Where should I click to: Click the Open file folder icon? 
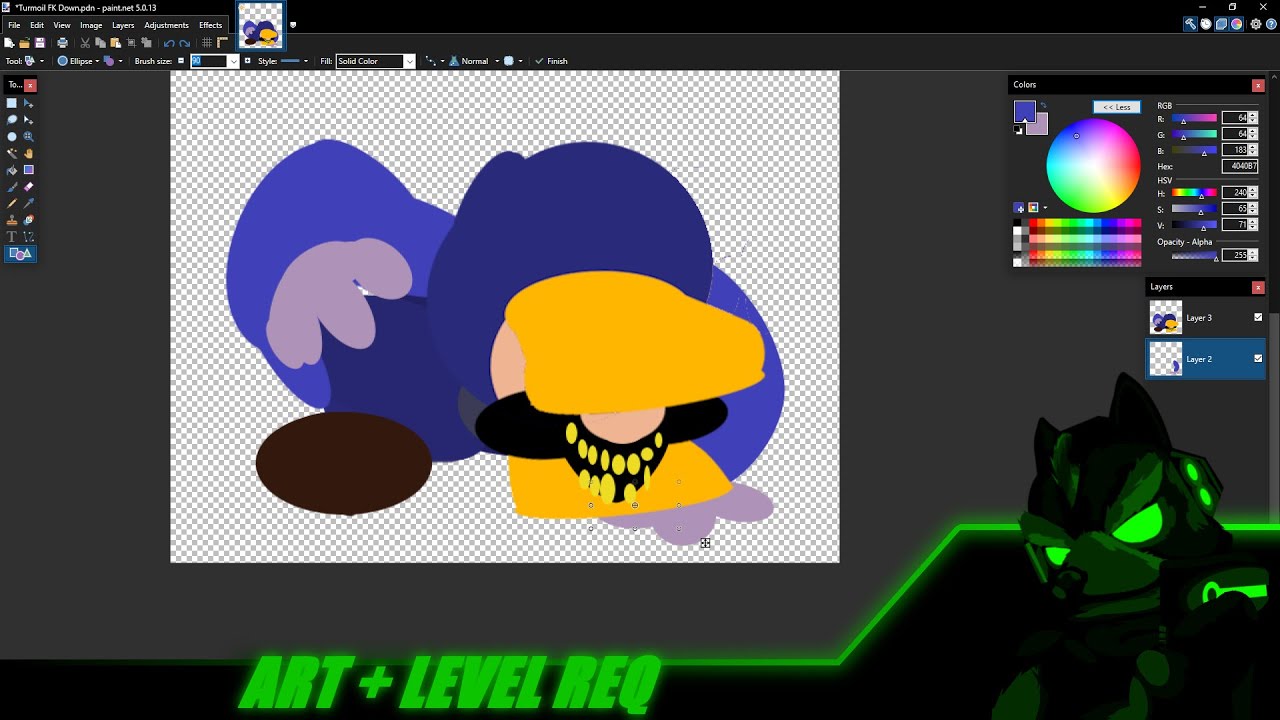24,43
